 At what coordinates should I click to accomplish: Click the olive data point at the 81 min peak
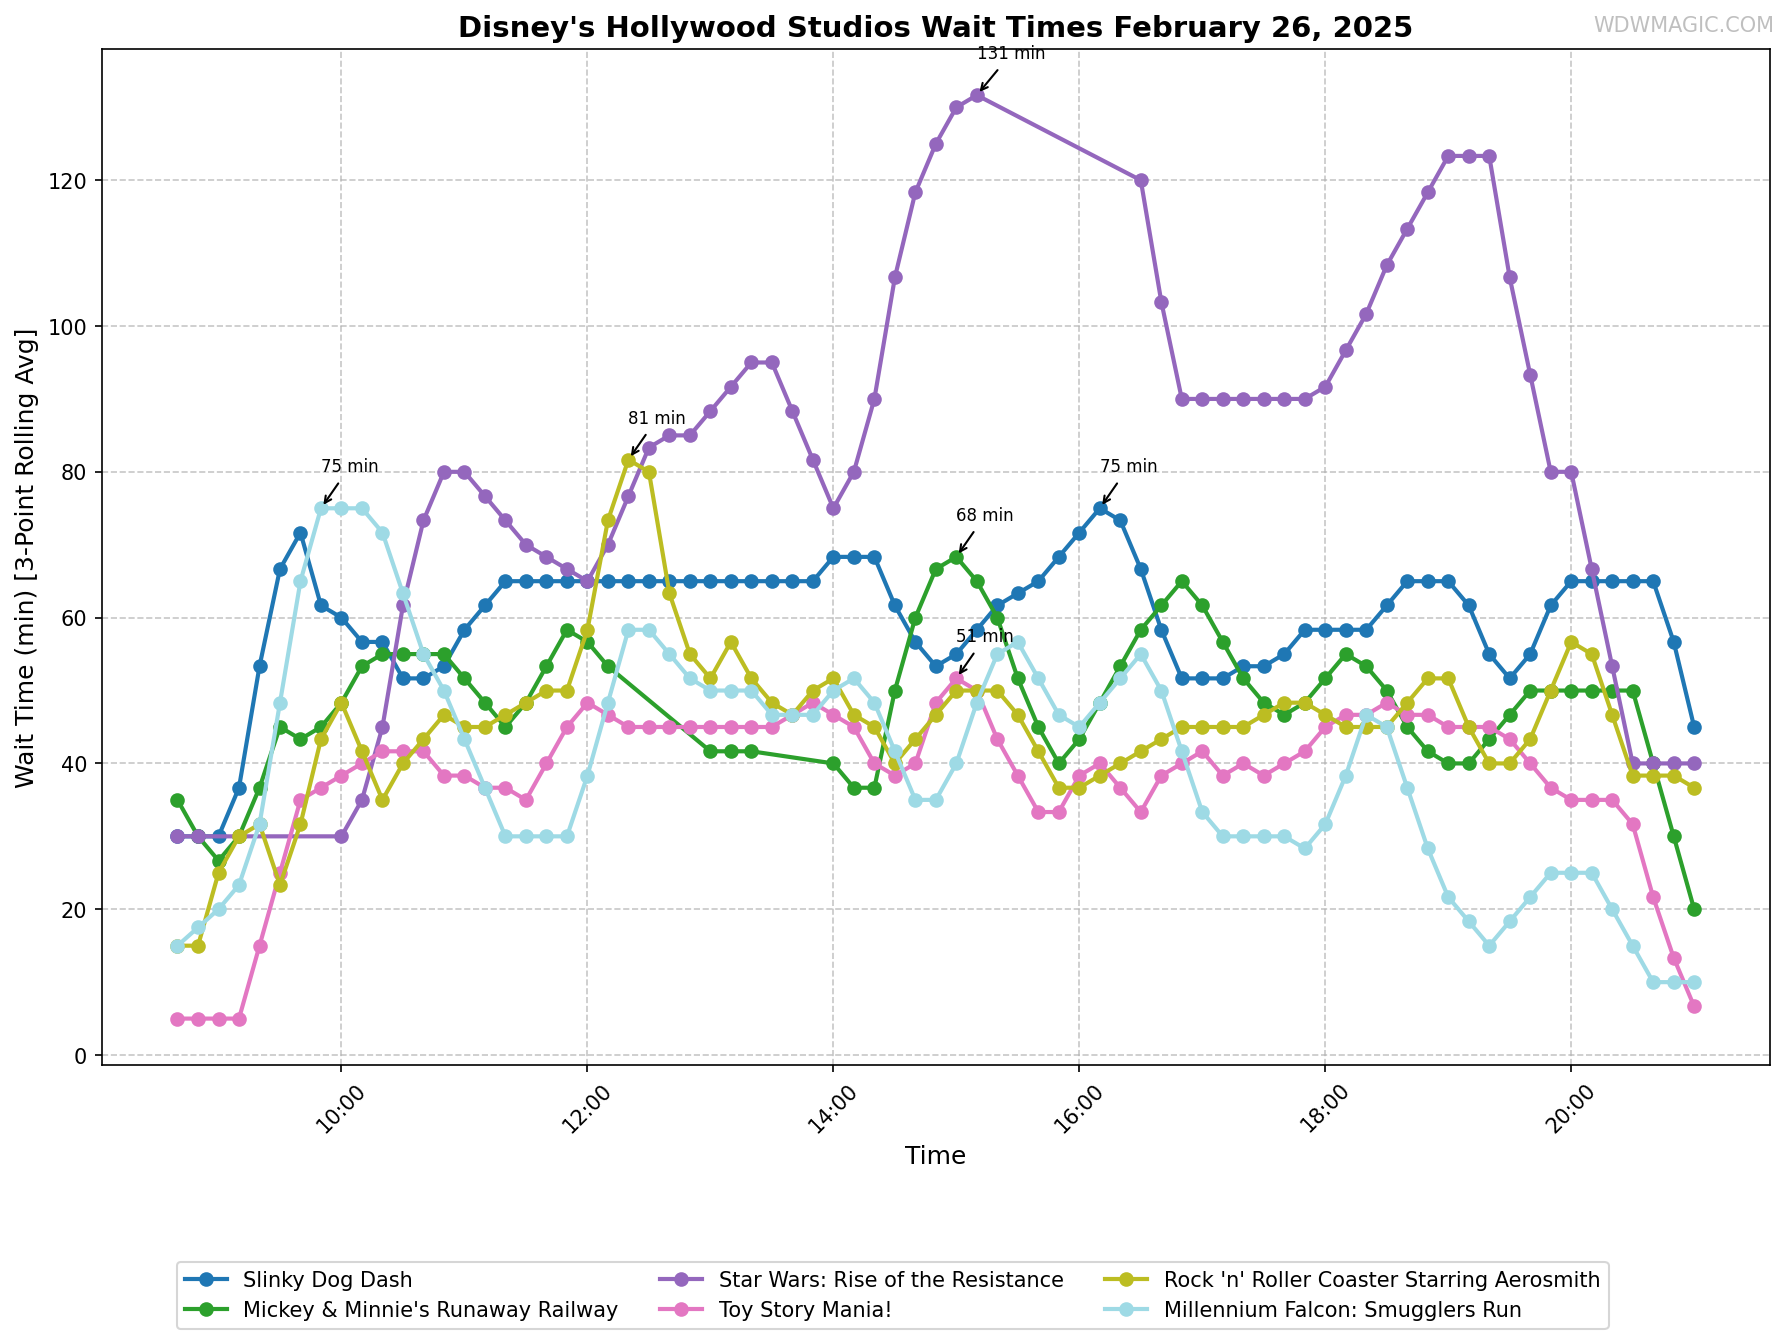(628, 460)
